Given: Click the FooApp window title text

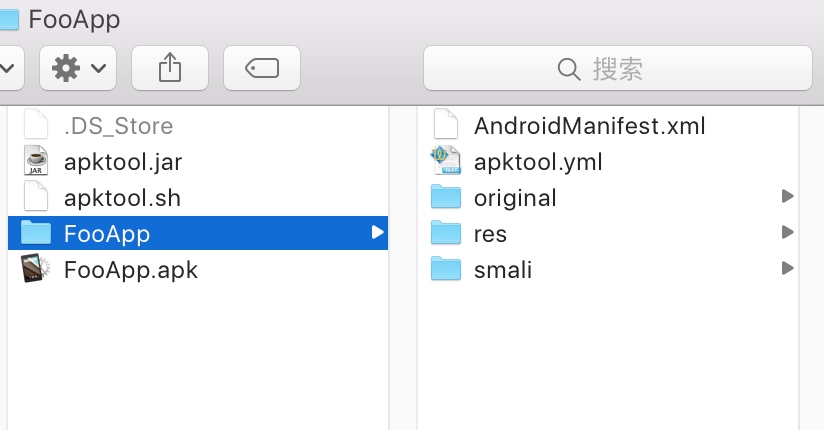Looking at the screenshot, I should coord(74,20).
